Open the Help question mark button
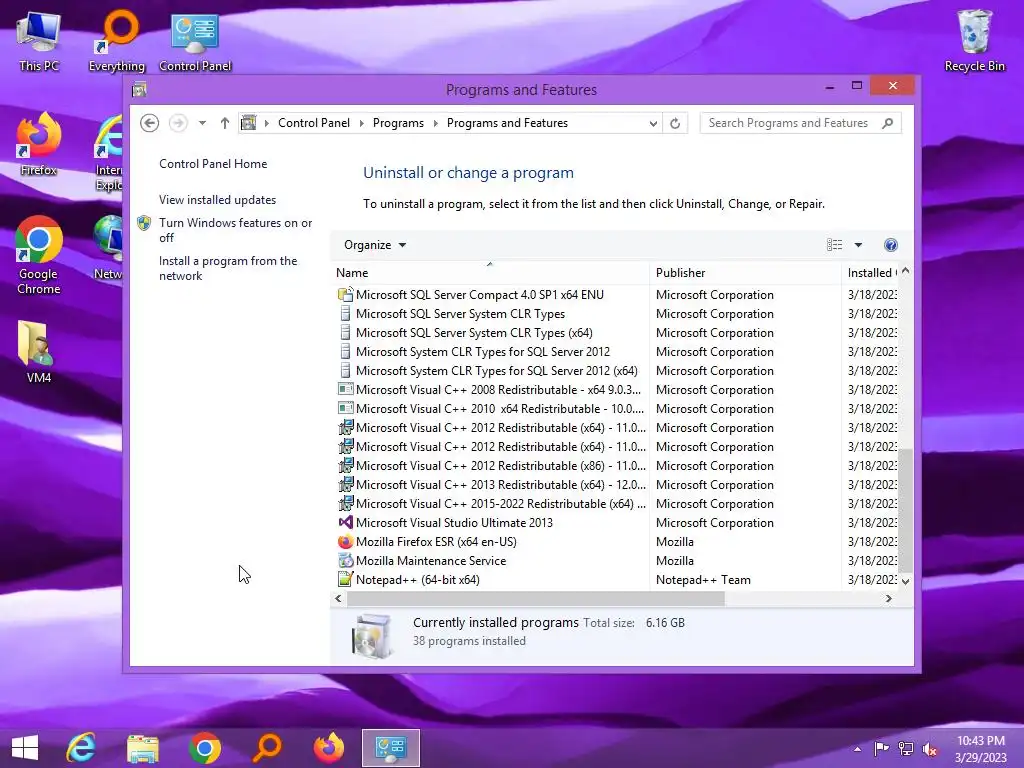 891,245
